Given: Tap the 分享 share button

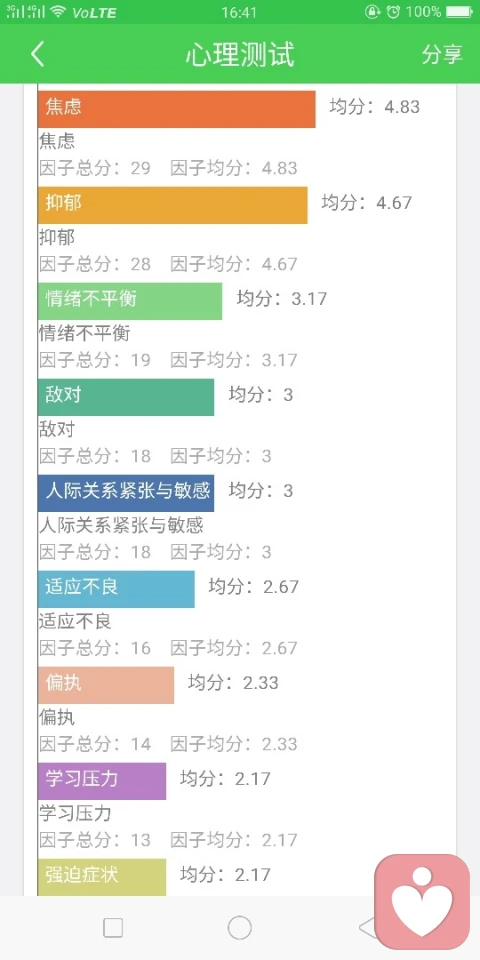Looking at the screenshot, I should click(442, 54).
